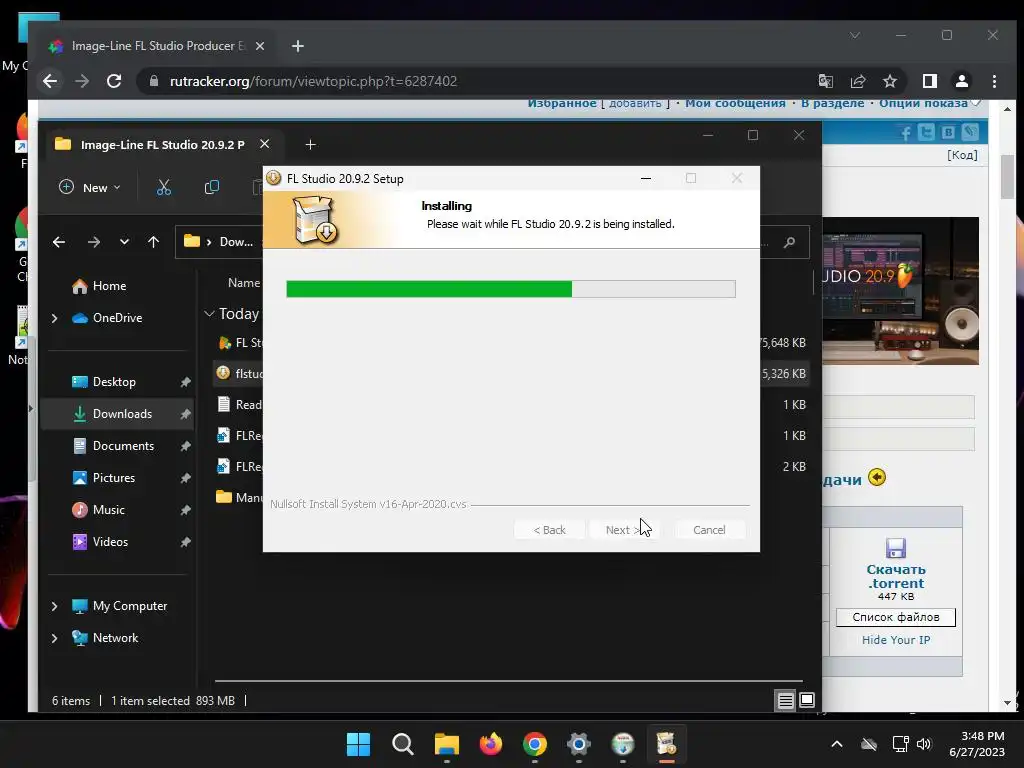The width and height of the screenshot is (1024, 768).
Task: Open Firefox from the taskbar
Action: [490, 744]
